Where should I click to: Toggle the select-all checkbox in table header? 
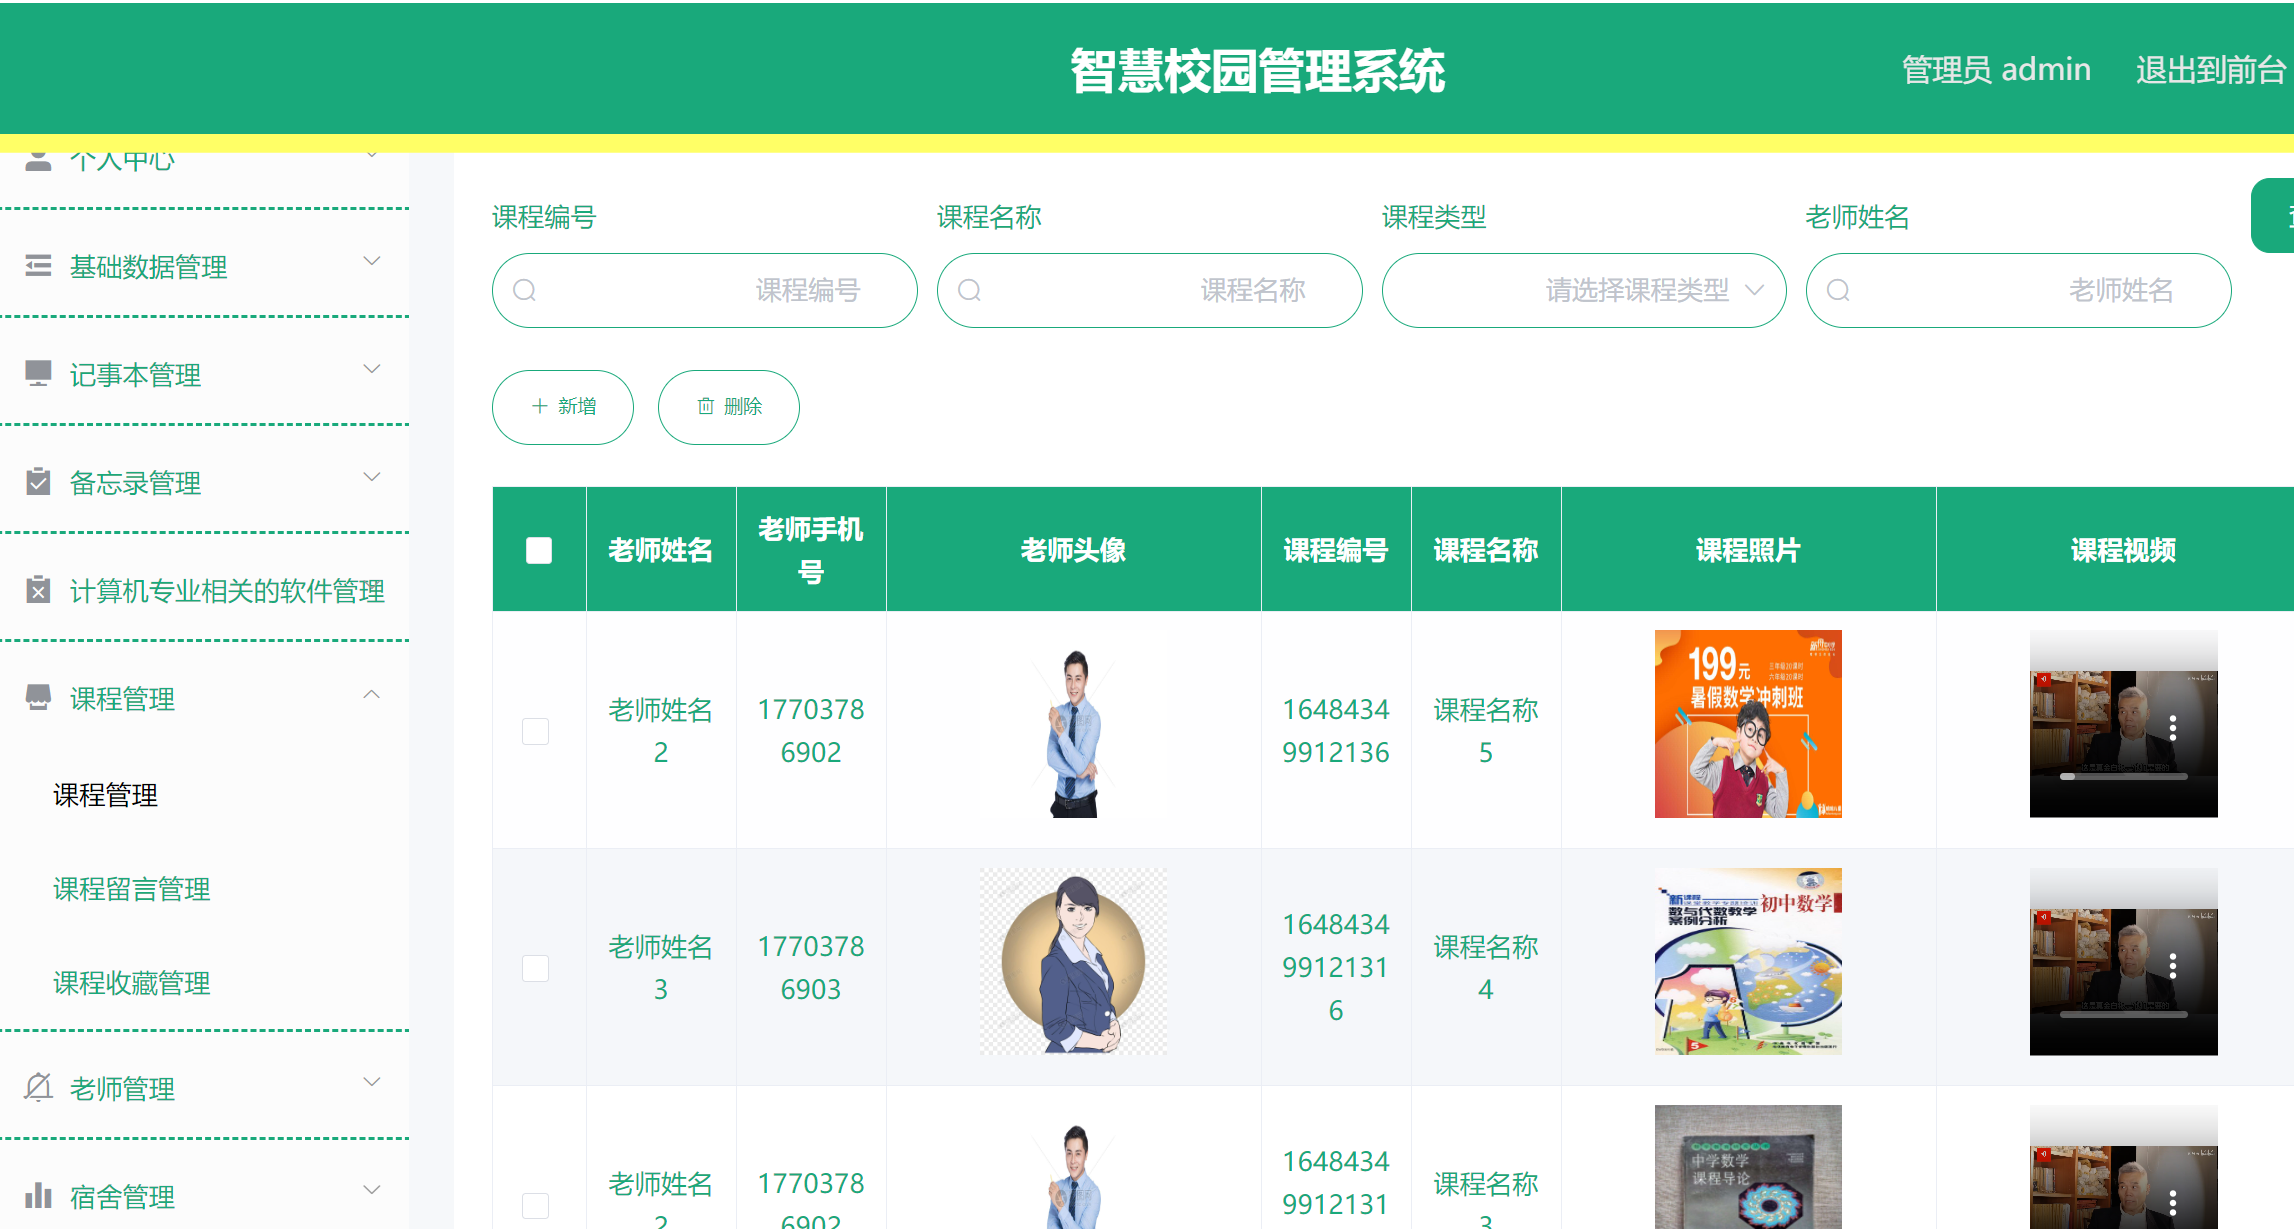pos(538,549)
